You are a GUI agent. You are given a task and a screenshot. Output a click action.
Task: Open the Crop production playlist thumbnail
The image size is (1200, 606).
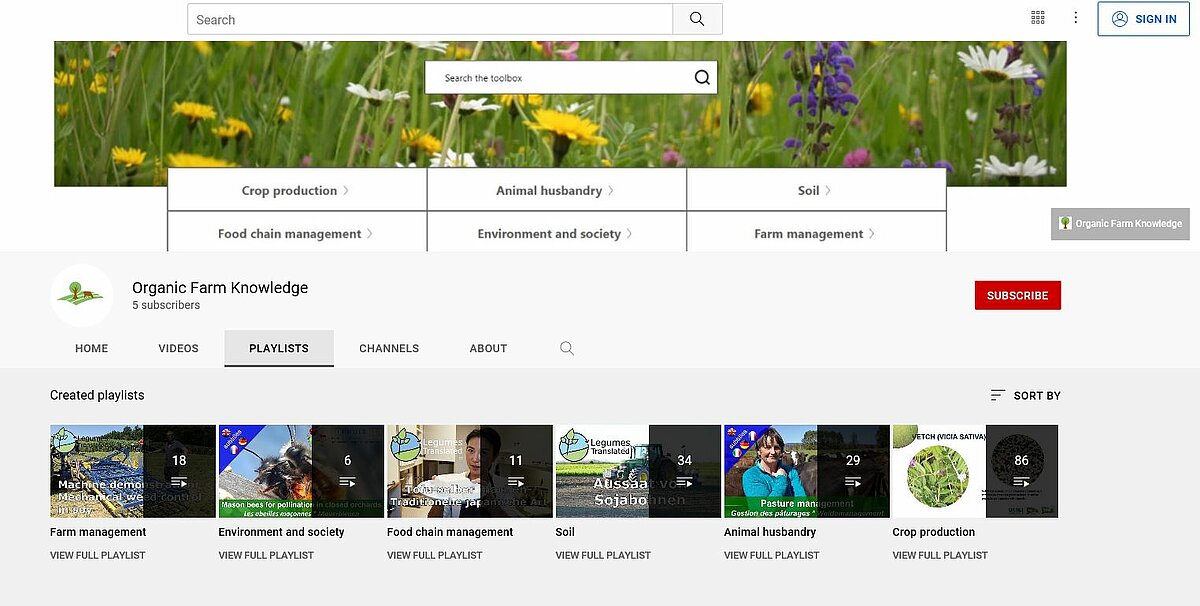point(974,471)
